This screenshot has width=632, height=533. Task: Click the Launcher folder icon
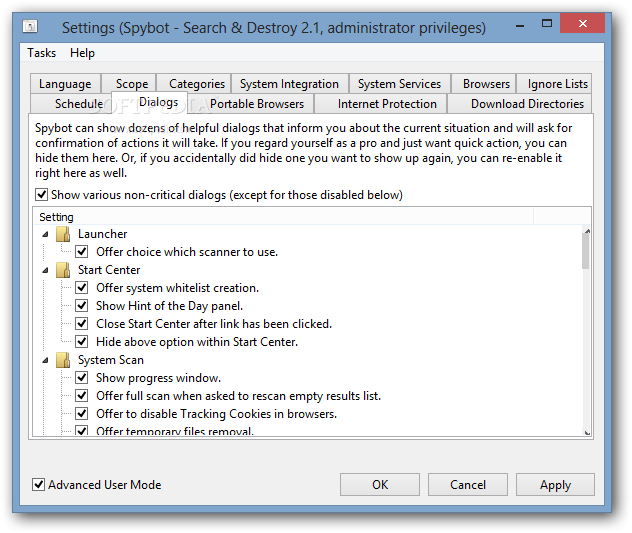pyautogui.click(x=63, y=234)
